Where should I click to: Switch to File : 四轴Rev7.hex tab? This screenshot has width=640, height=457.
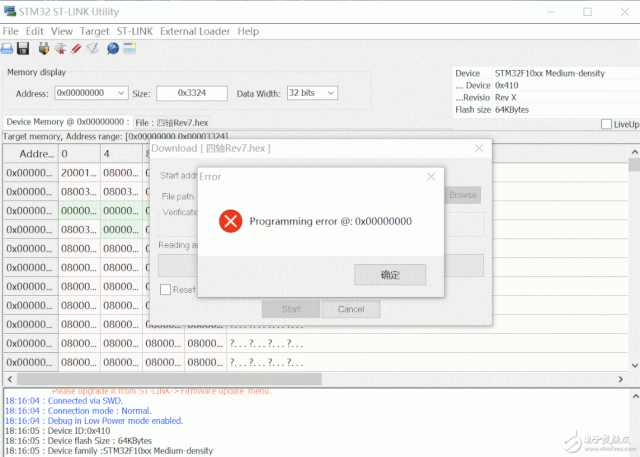click(172, 123)
